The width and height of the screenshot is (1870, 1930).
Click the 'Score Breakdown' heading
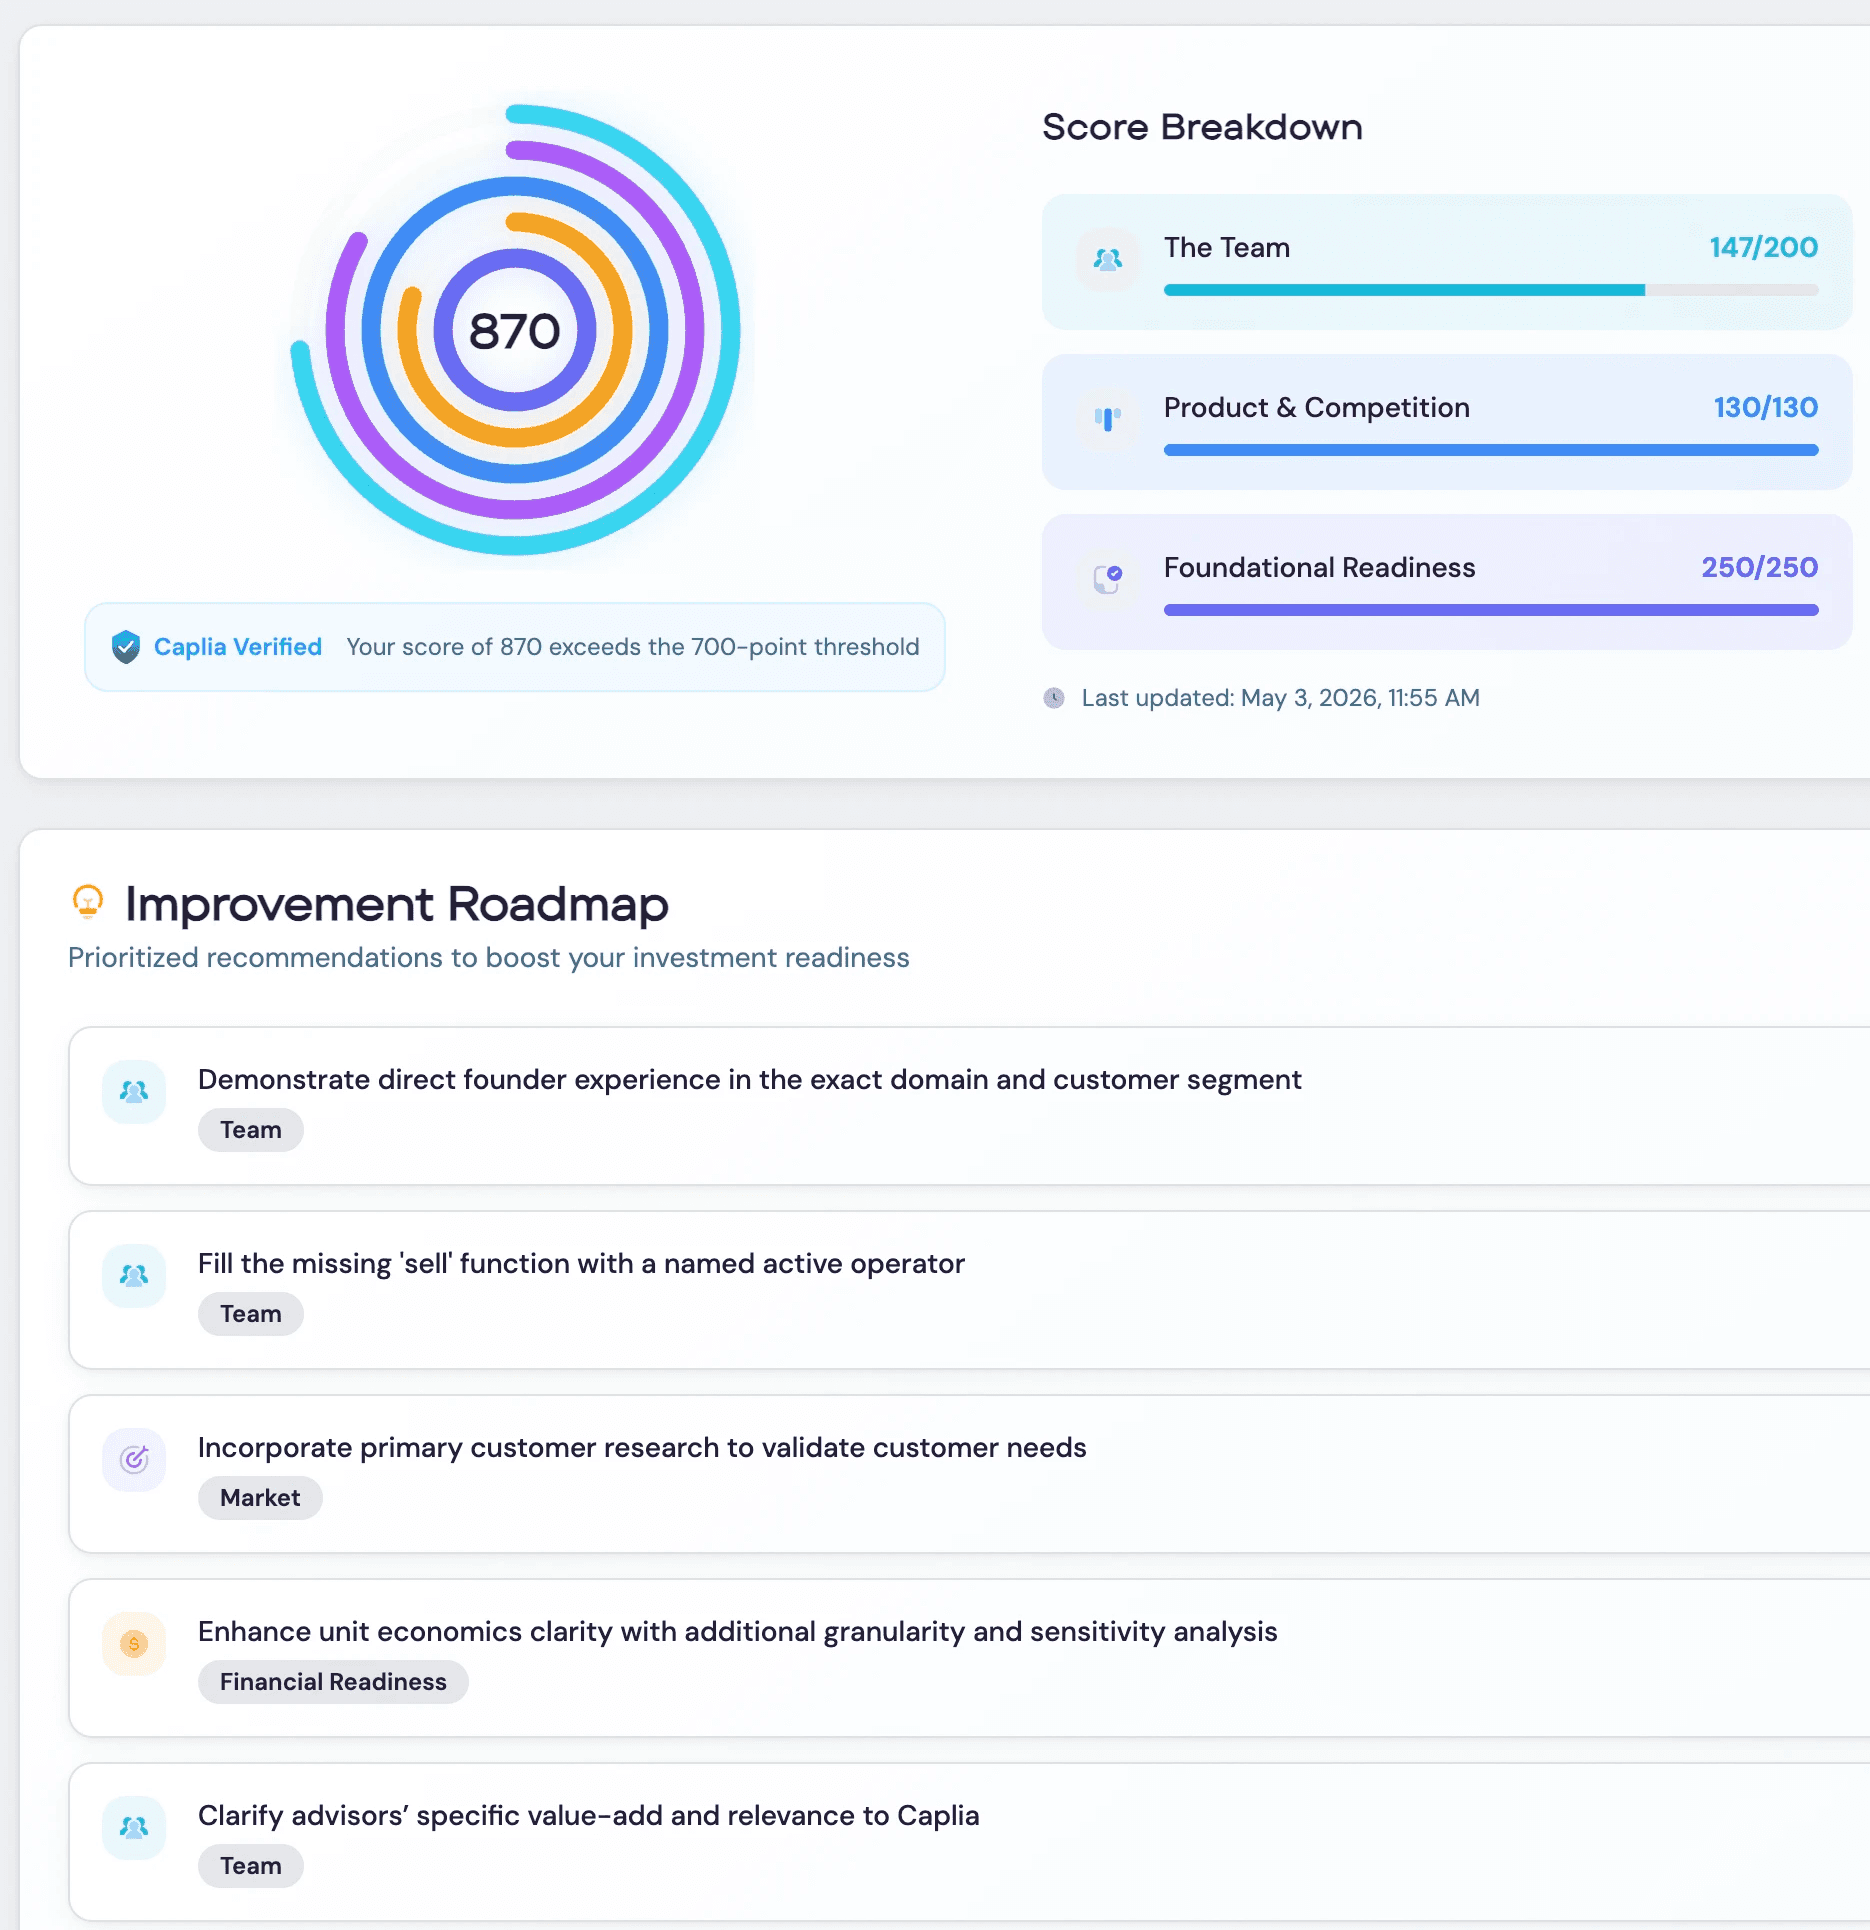[1202, 127]
